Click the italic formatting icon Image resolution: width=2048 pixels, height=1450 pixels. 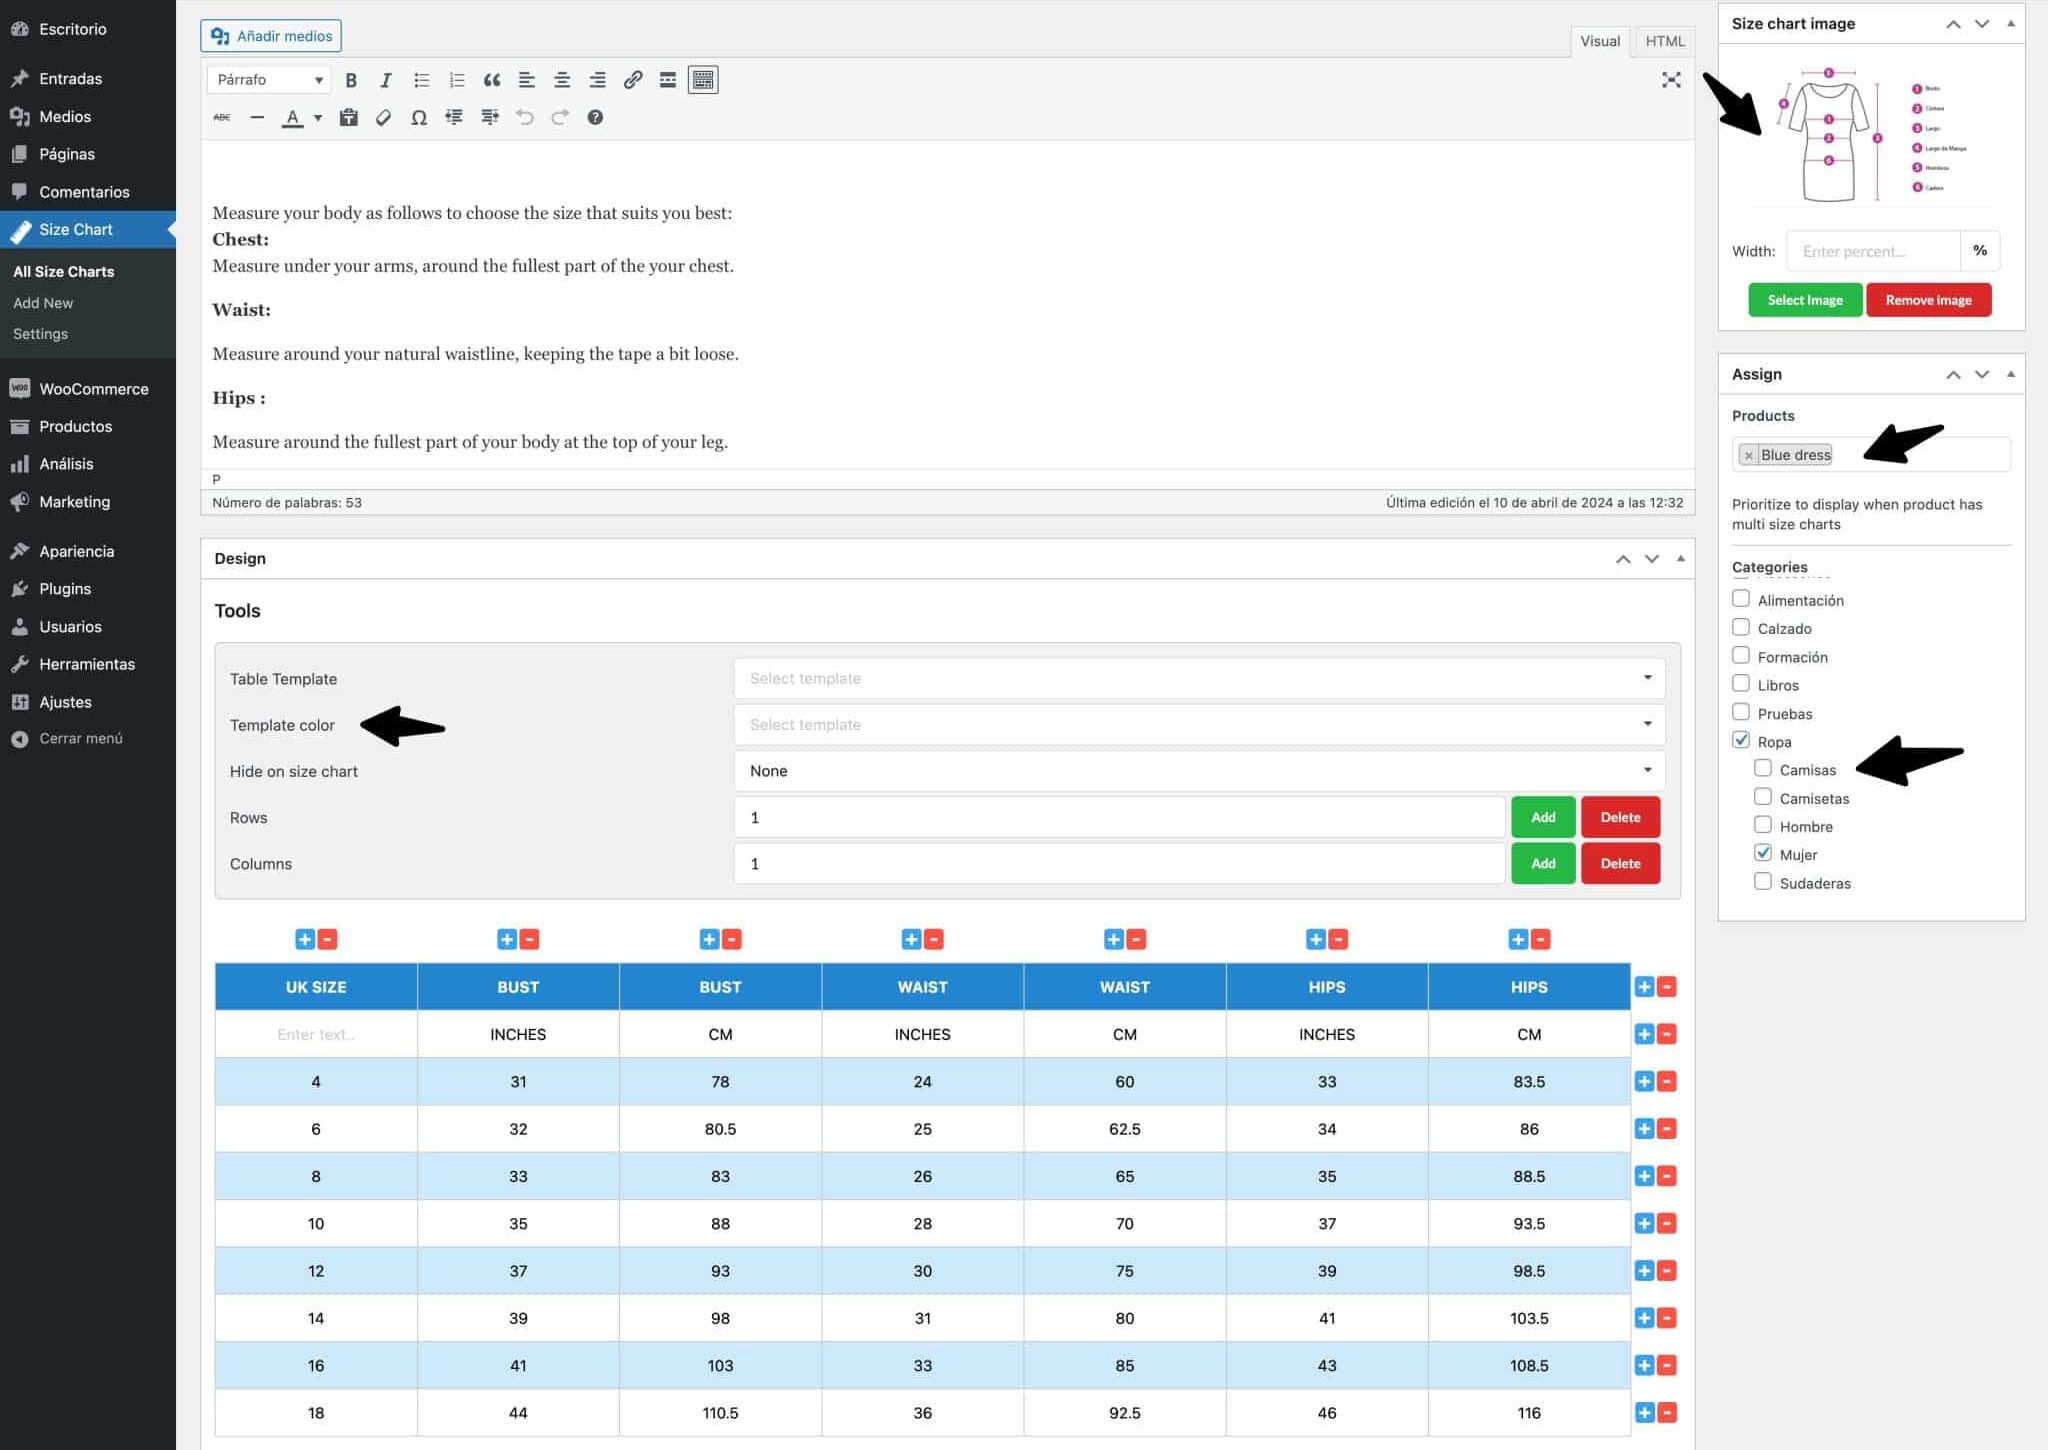tap(386, 80)
